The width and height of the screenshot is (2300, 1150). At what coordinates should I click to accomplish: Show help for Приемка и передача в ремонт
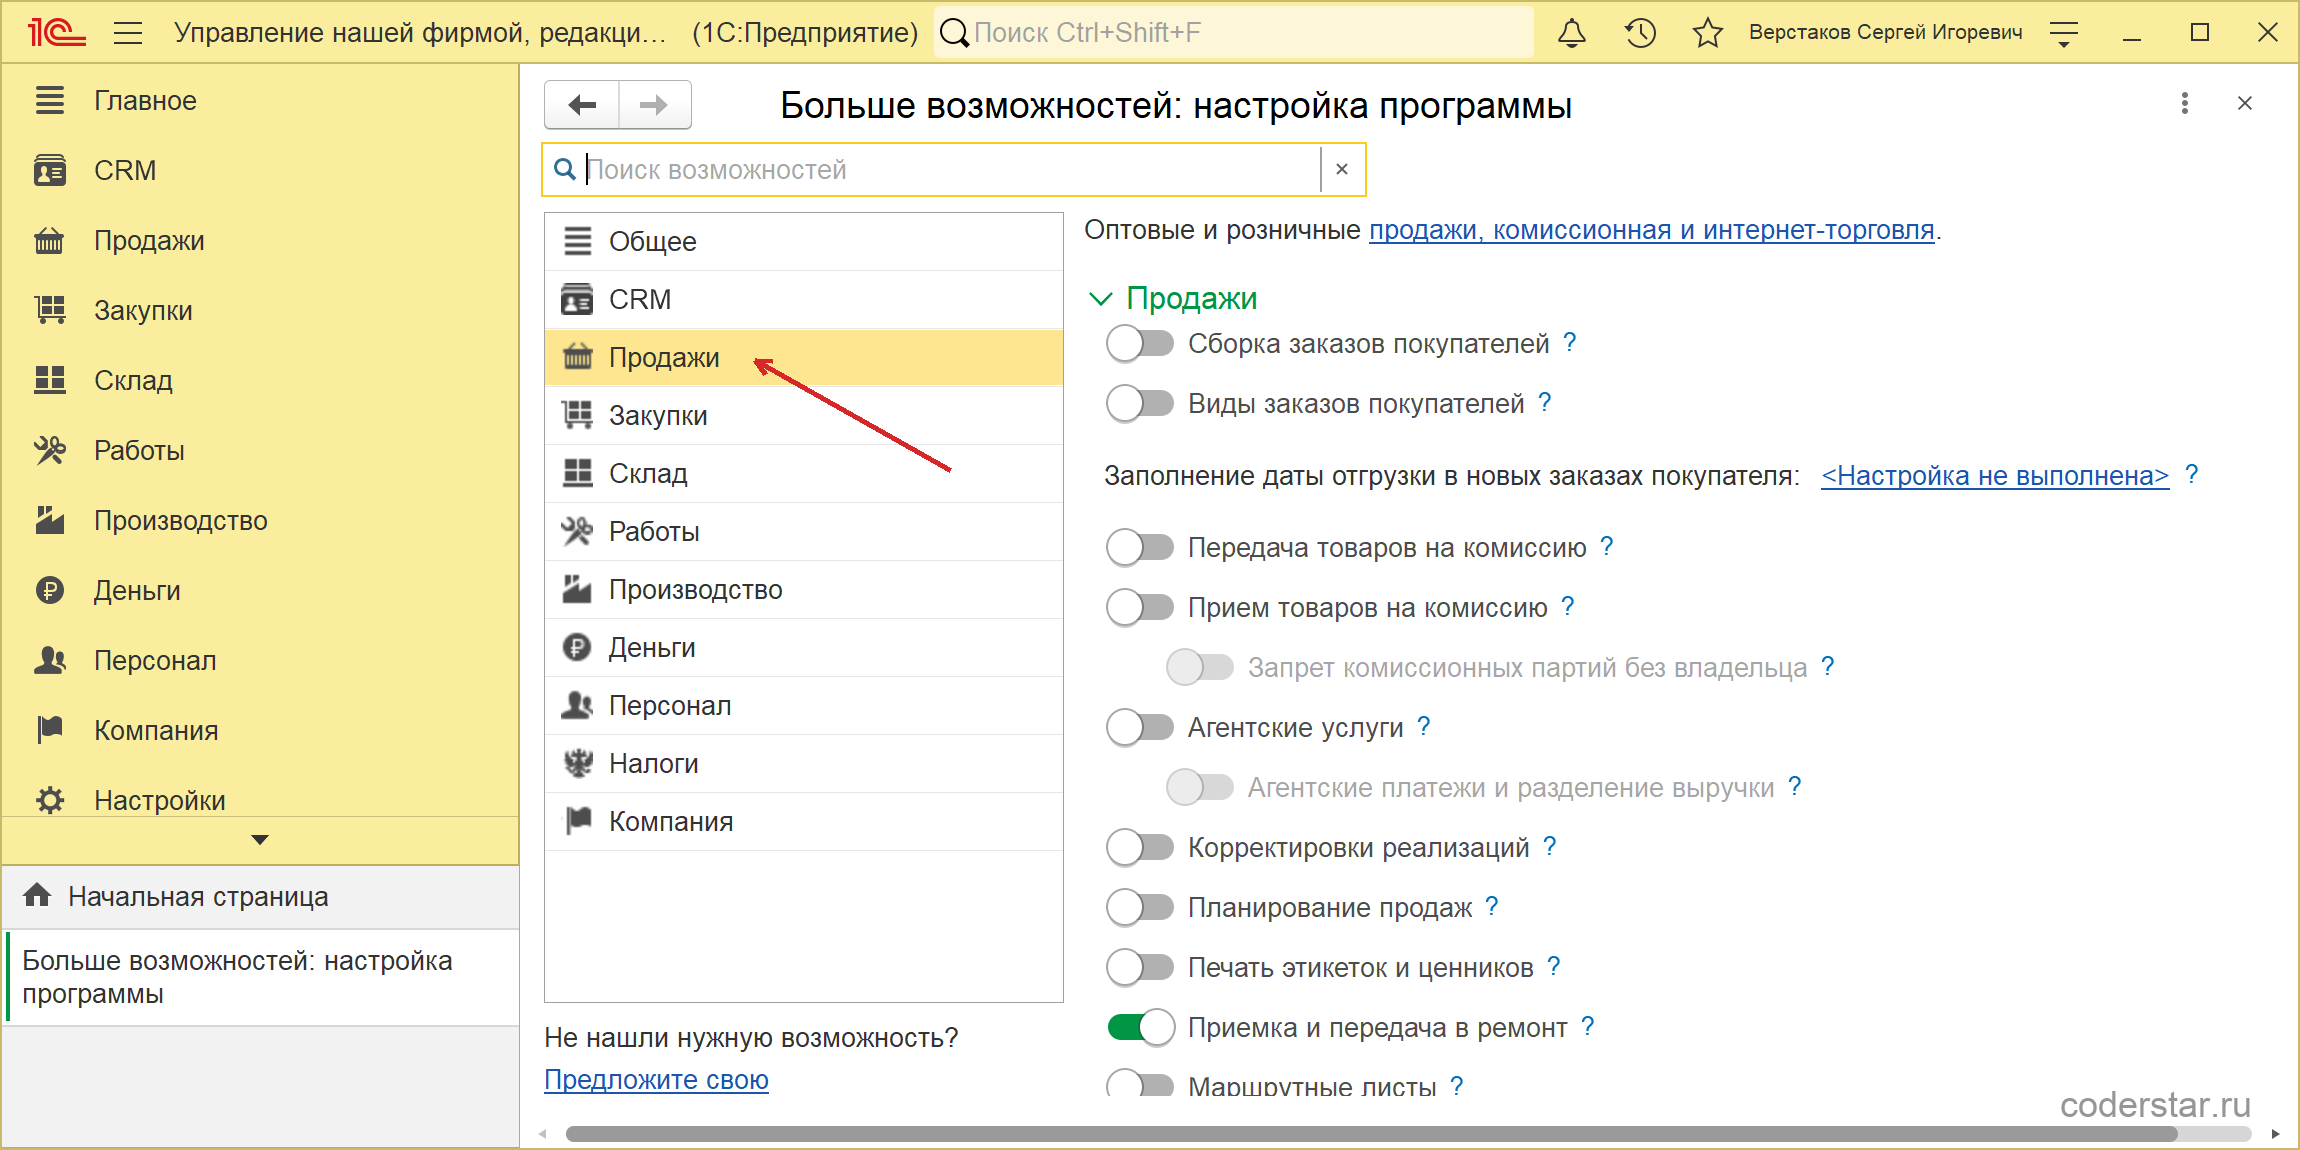click(1588, 1027)
